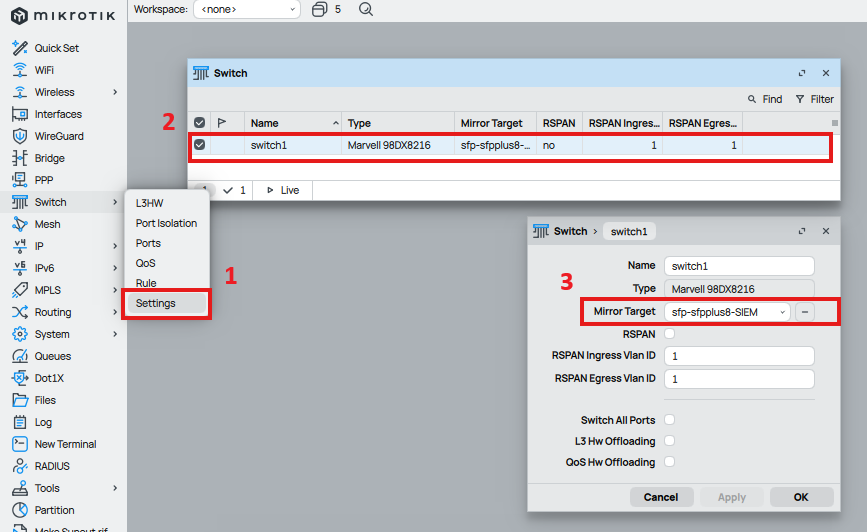Click the WireGuard icon in sidebar
This screenshot has height=532, width=867.
click(x=19, y=136)
